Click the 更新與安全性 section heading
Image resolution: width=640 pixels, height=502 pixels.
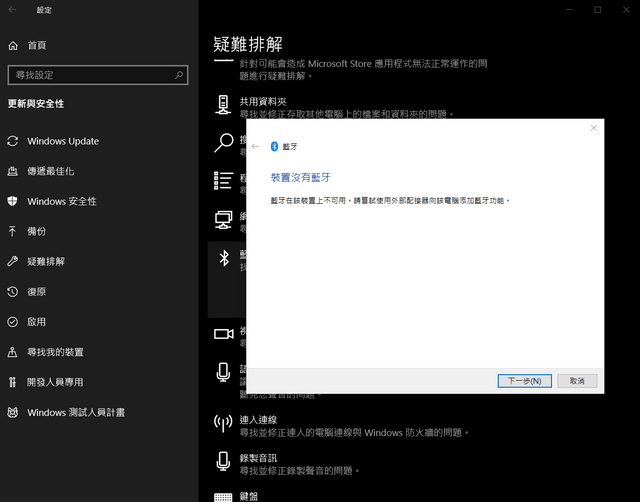36,104
